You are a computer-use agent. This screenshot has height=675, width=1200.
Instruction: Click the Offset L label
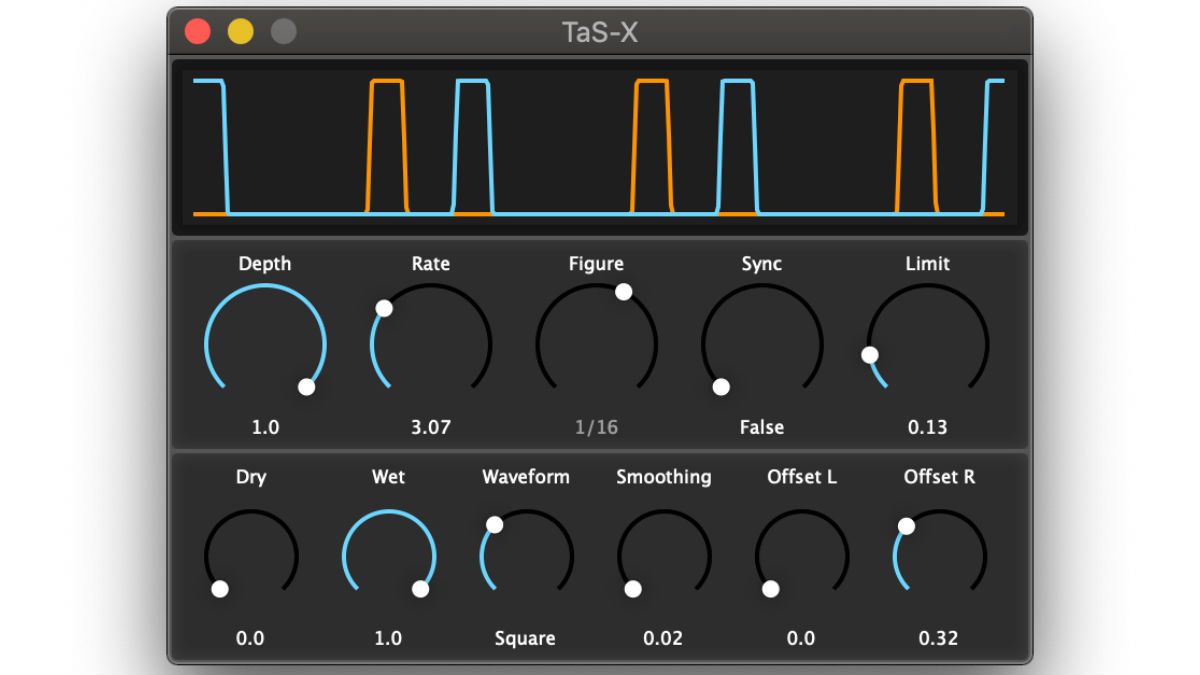click(802, 477)
